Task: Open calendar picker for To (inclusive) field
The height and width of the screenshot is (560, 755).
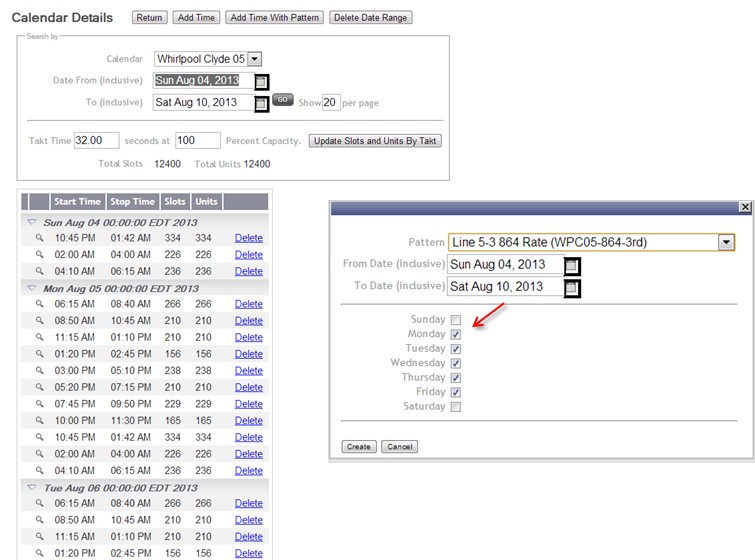Action: pos(261,104)
